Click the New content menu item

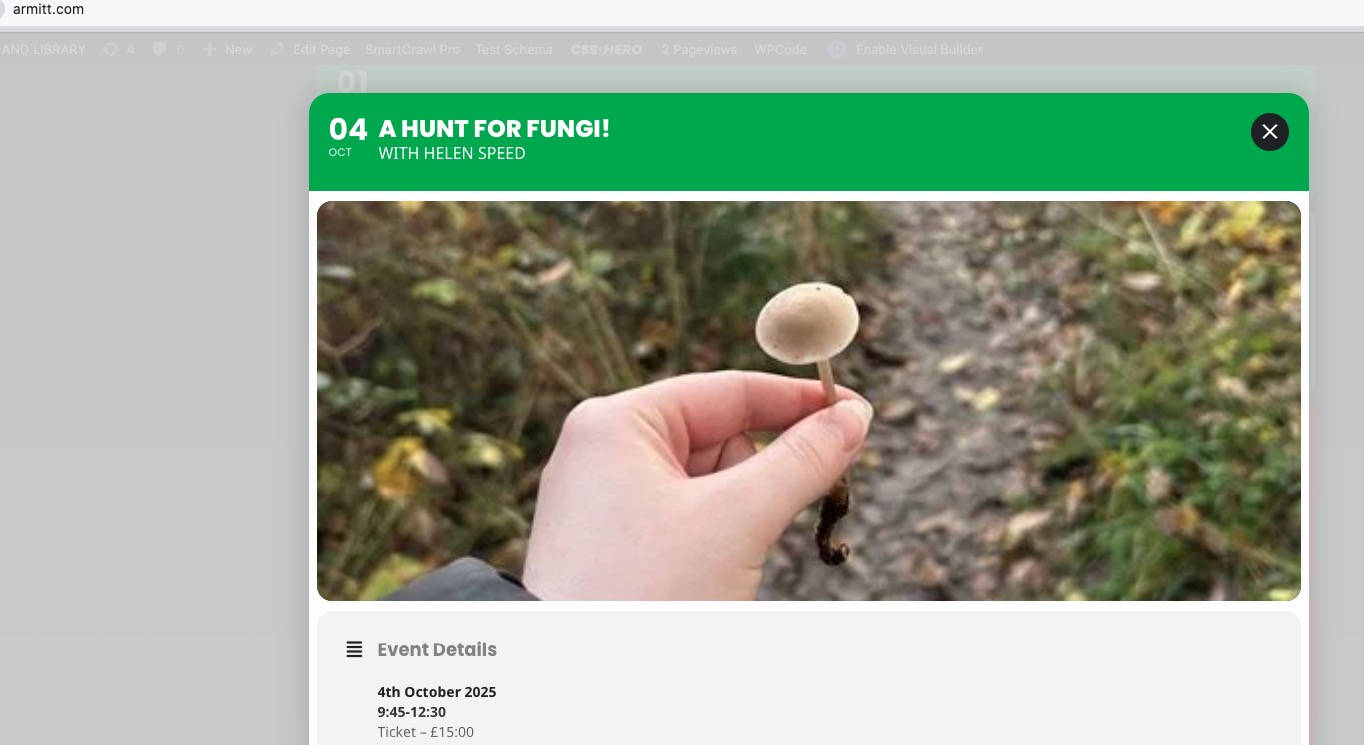point(238,49)
